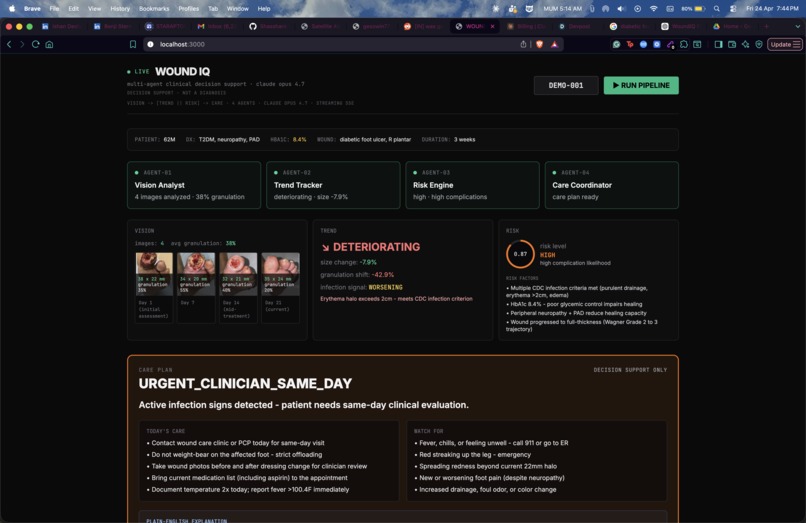Image resolution: width=806 pixels, height=523 pixels.
Task: Click the Wi-Fi icon in menu bar
Action: pyautogui.click(x=653, y=9)
